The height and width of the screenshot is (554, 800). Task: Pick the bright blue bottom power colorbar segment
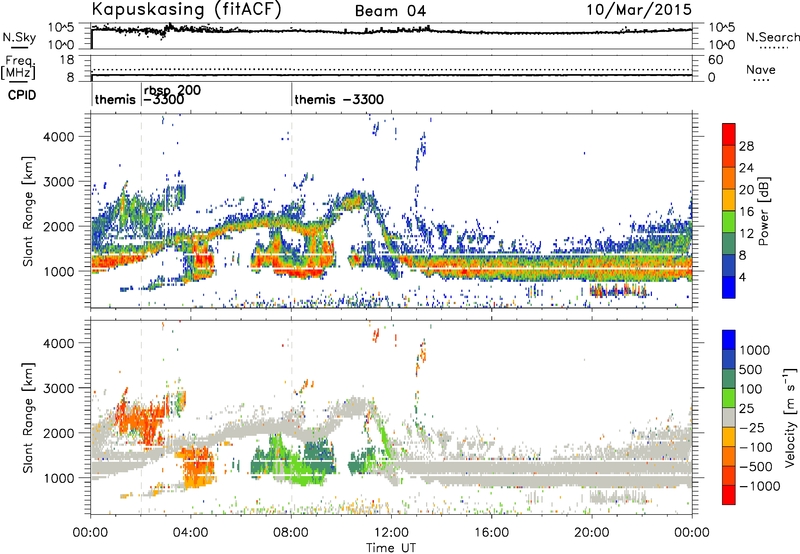729,288
